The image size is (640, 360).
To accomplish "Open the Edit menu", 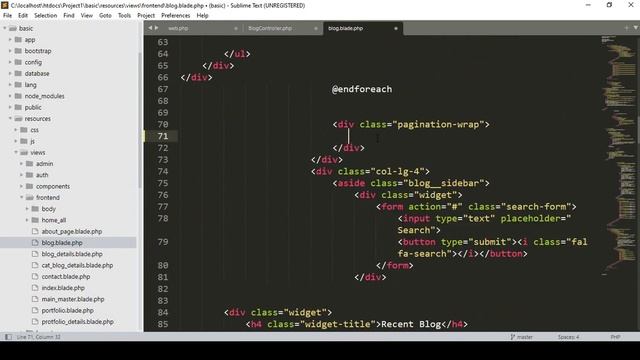I will 23,16.
